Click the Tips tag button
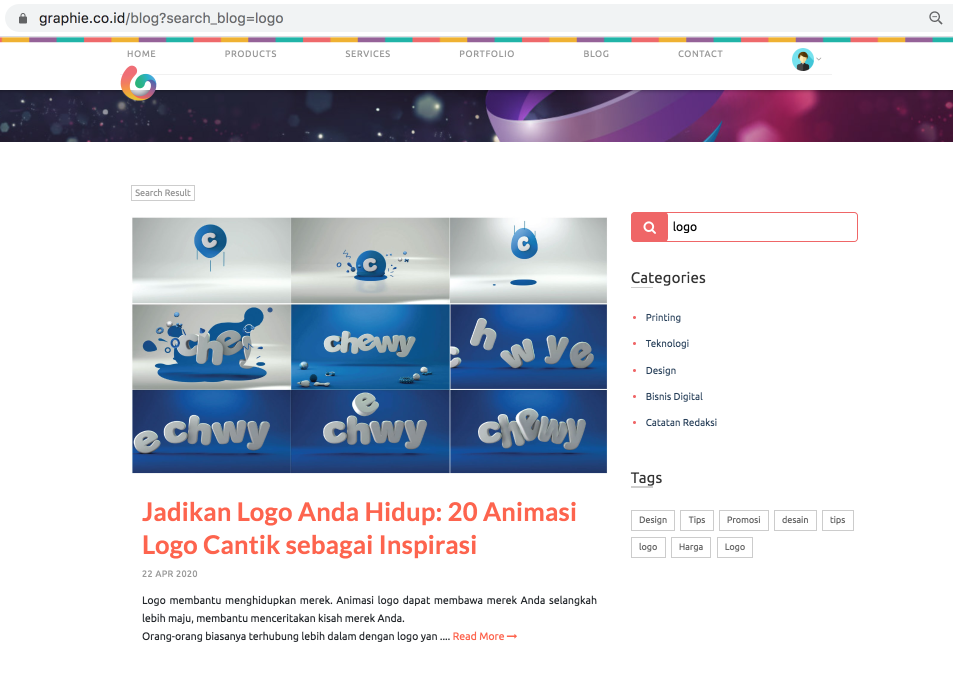Image resolution: width=953 pixels, height=673 pixels. pyautogui.click(x=697, y=520)
